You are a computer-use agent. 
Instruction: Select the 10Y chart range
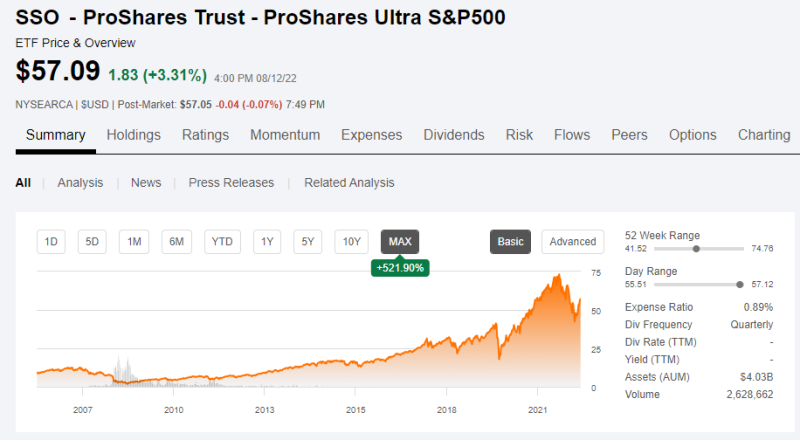351,241
